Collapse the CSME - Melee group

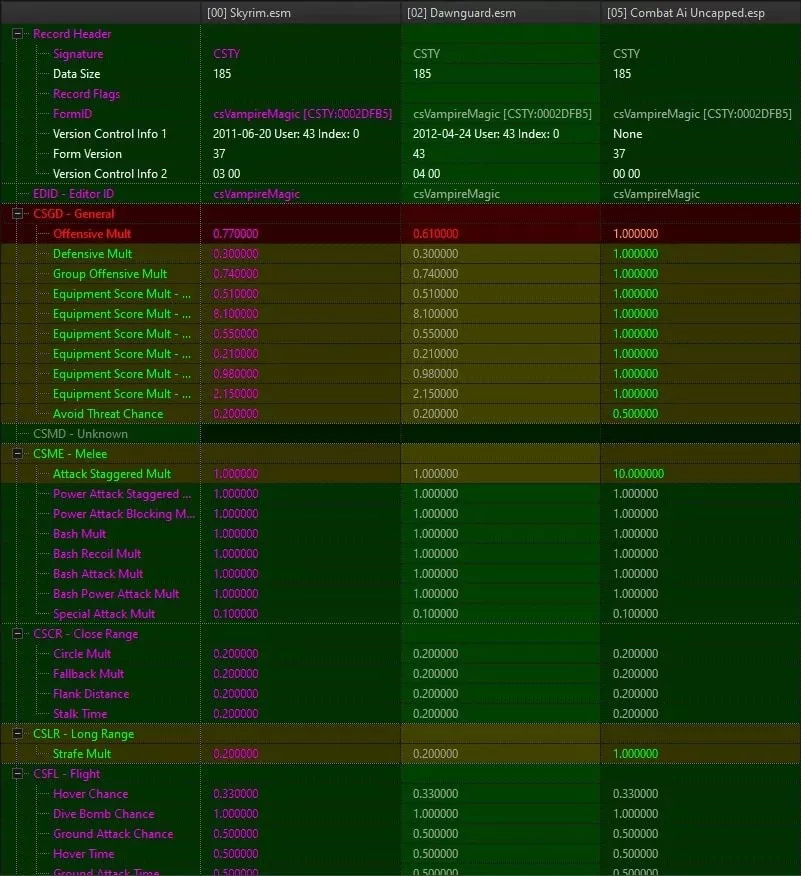[x=17, y=454]
